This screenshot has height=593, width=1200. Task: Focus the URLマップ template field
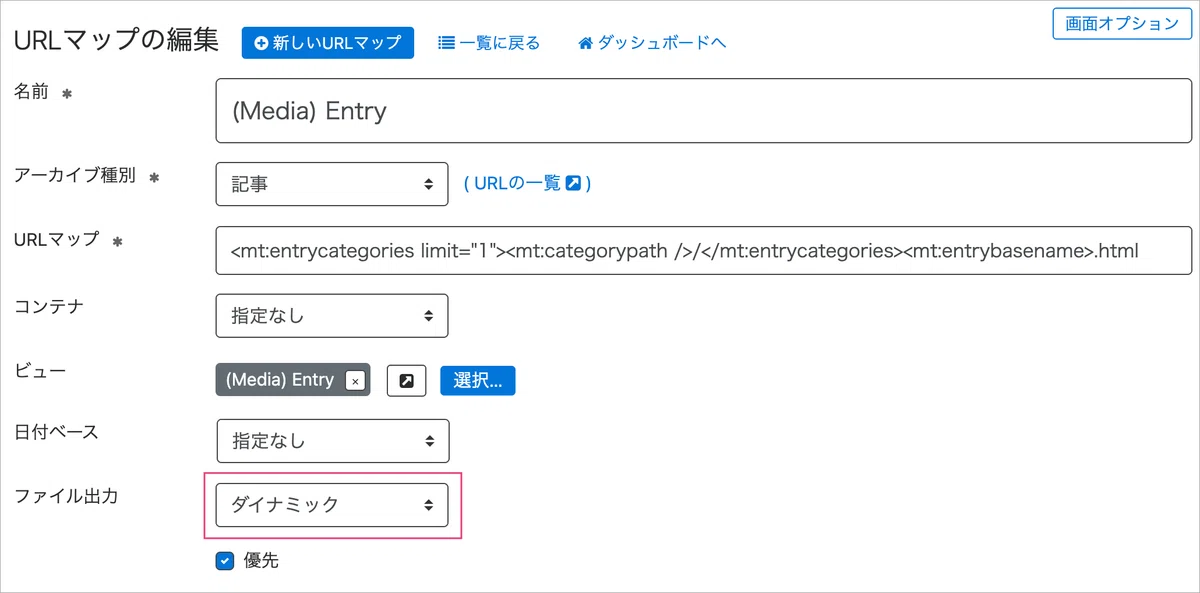tap(704, 251)
